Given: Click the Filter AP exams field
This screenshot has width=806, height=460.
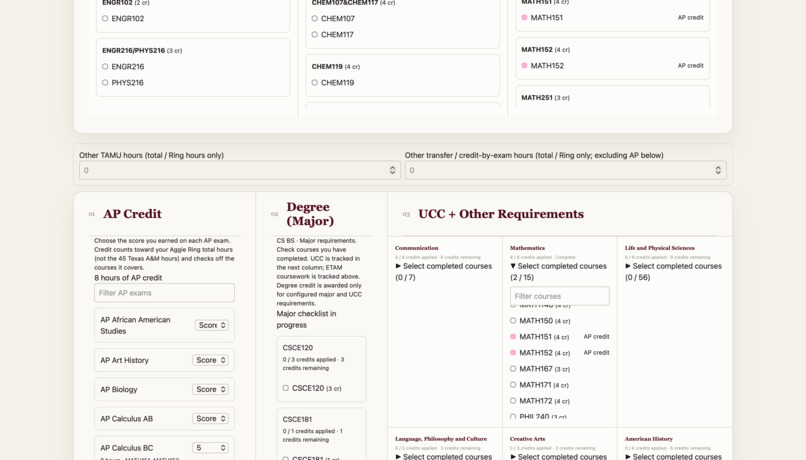Looking at the screenshot, I should 164,293.
